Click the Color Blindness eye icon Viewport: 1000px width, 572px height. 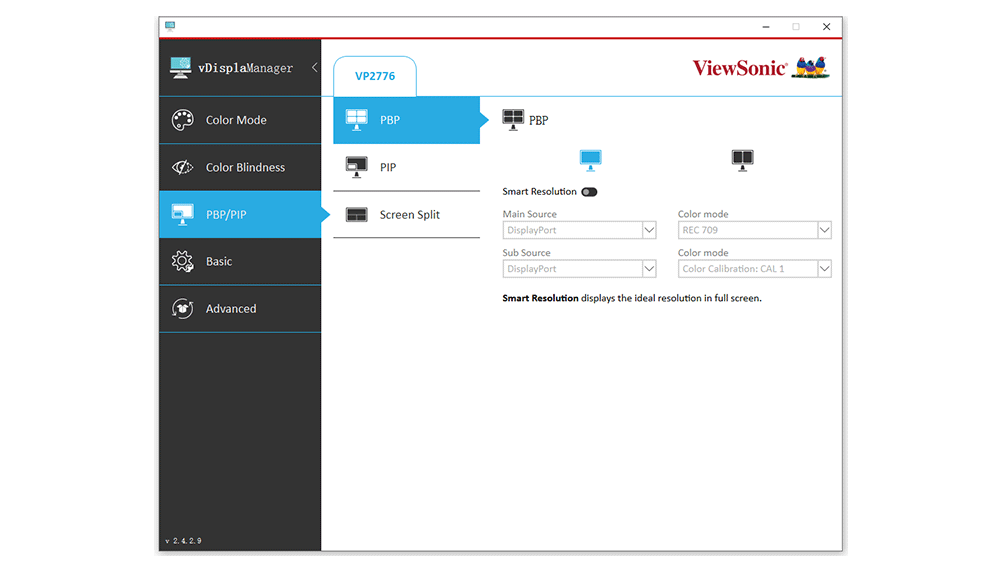182,167
